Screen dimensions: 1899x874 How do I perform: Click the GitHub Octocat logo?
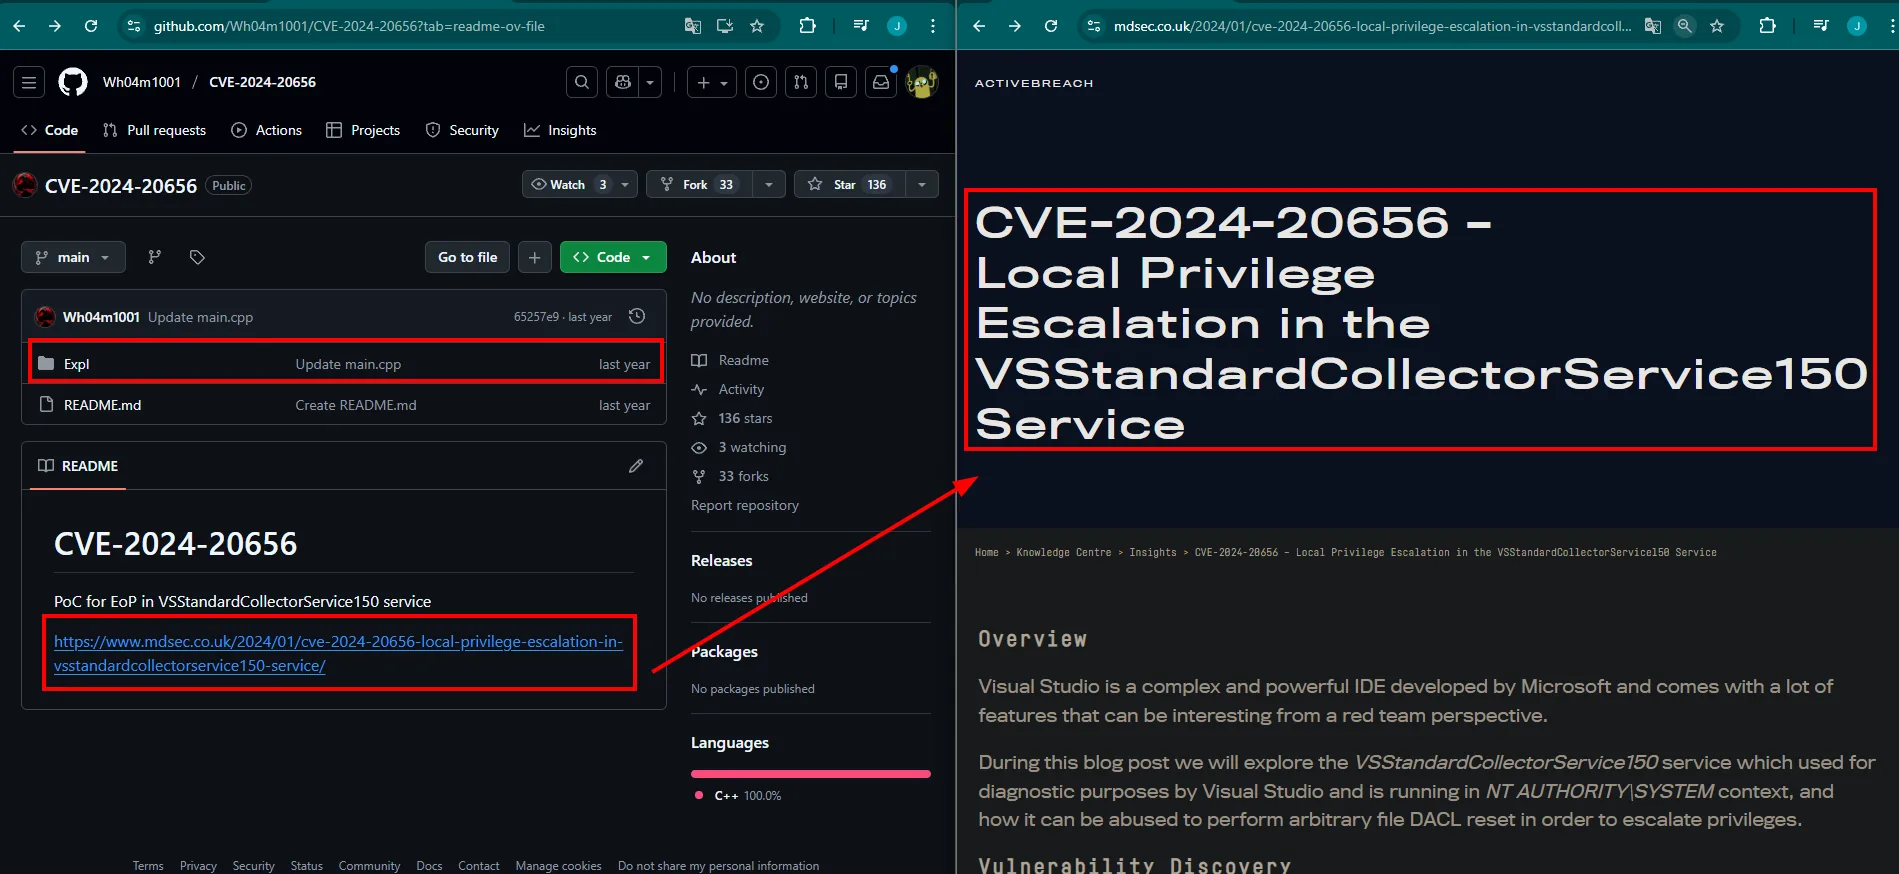[x=73, y=82]
